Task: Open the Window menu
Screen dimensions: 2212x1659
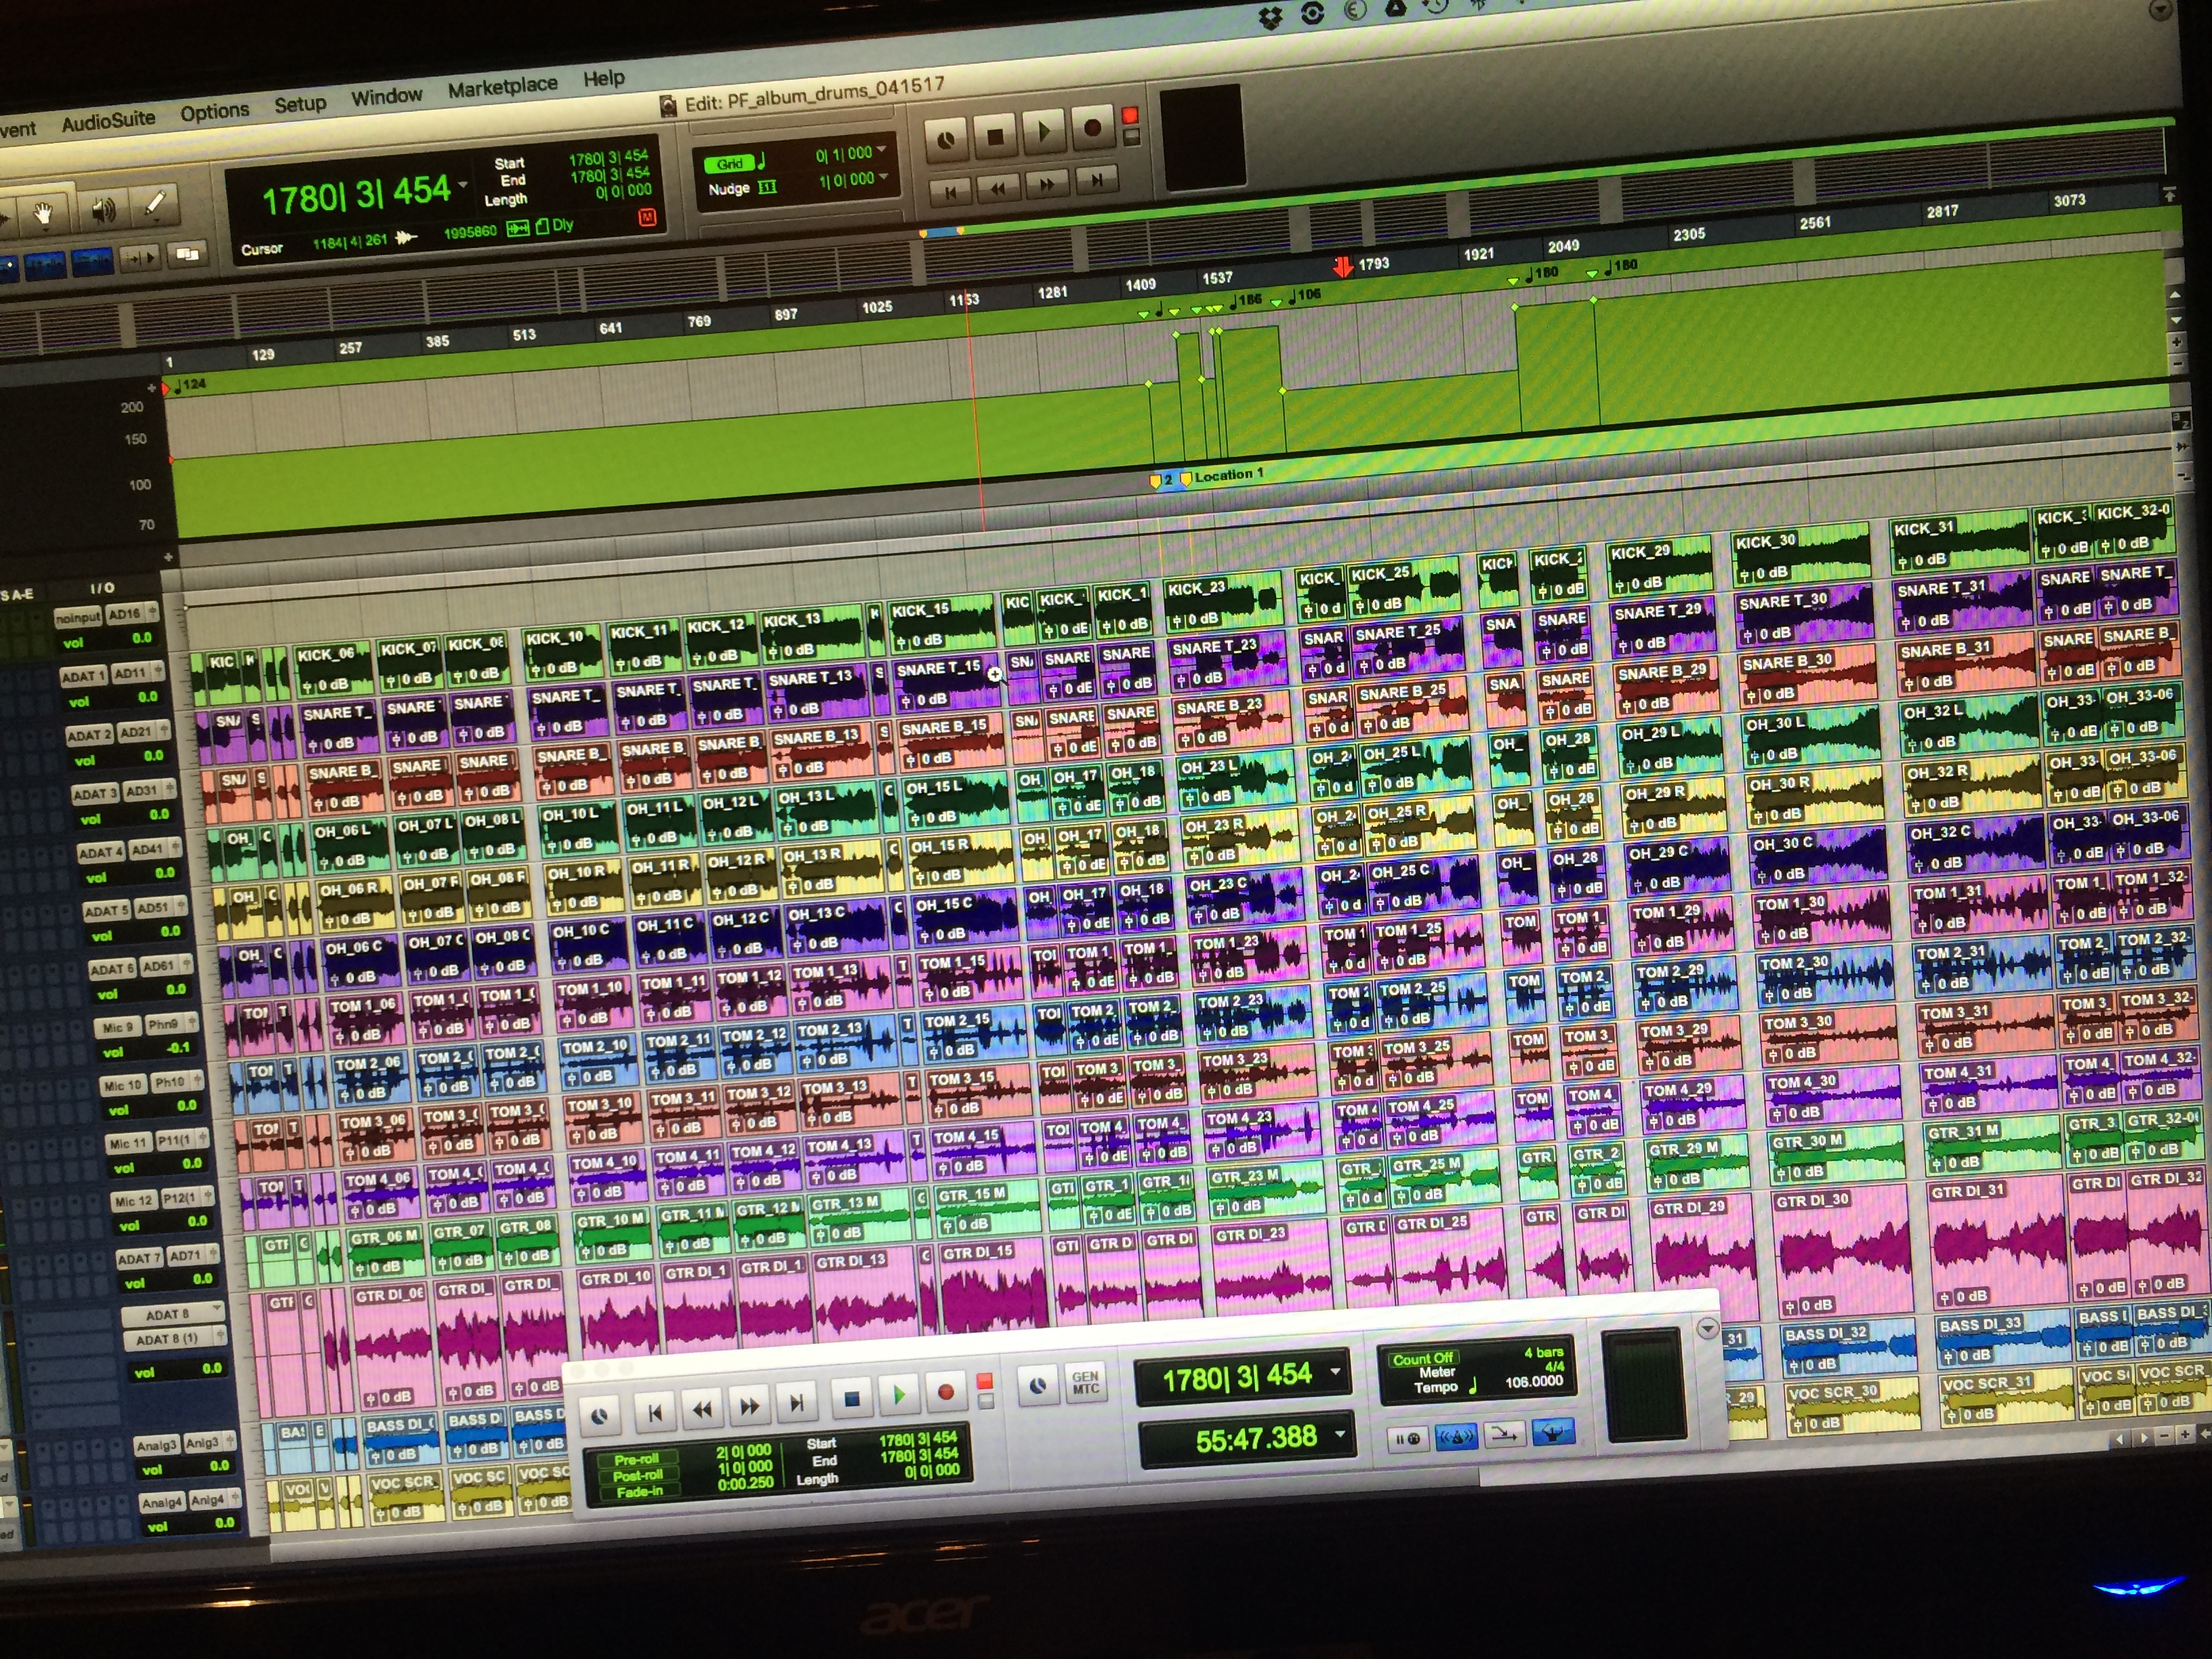Action: coord(386,96)
